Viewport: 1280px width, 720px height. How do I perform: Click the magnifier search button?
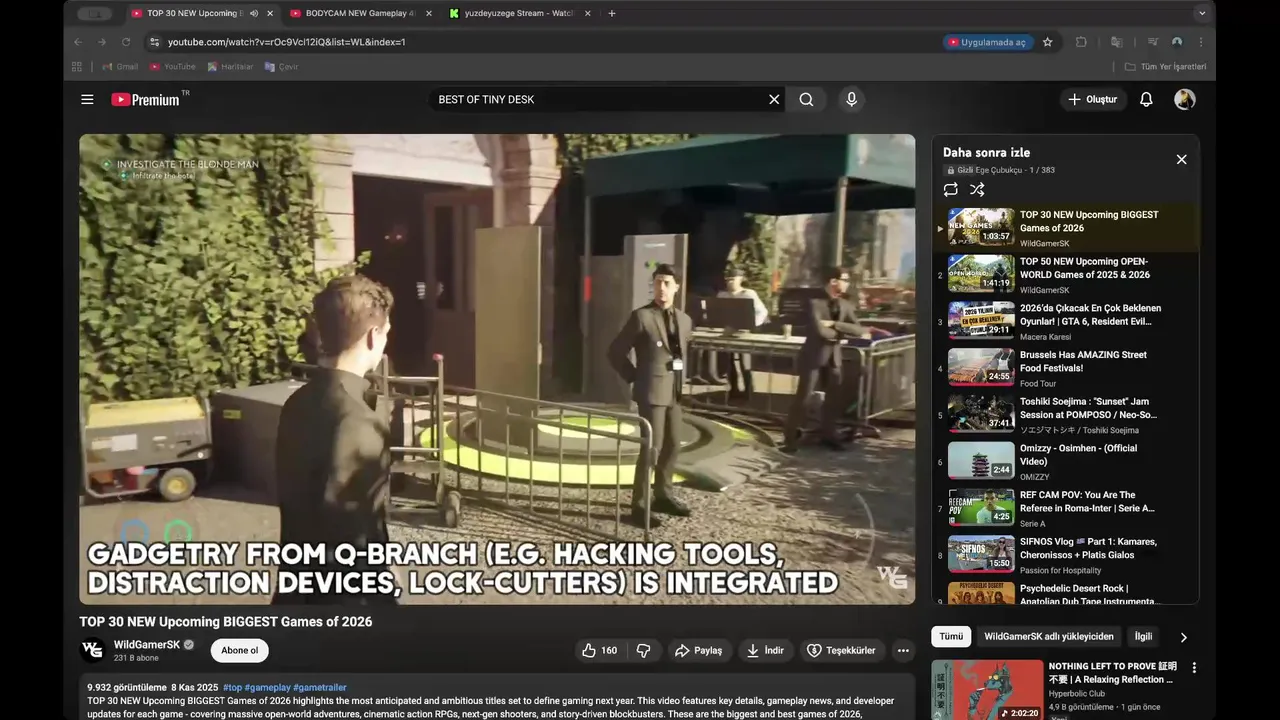(806, 99)
